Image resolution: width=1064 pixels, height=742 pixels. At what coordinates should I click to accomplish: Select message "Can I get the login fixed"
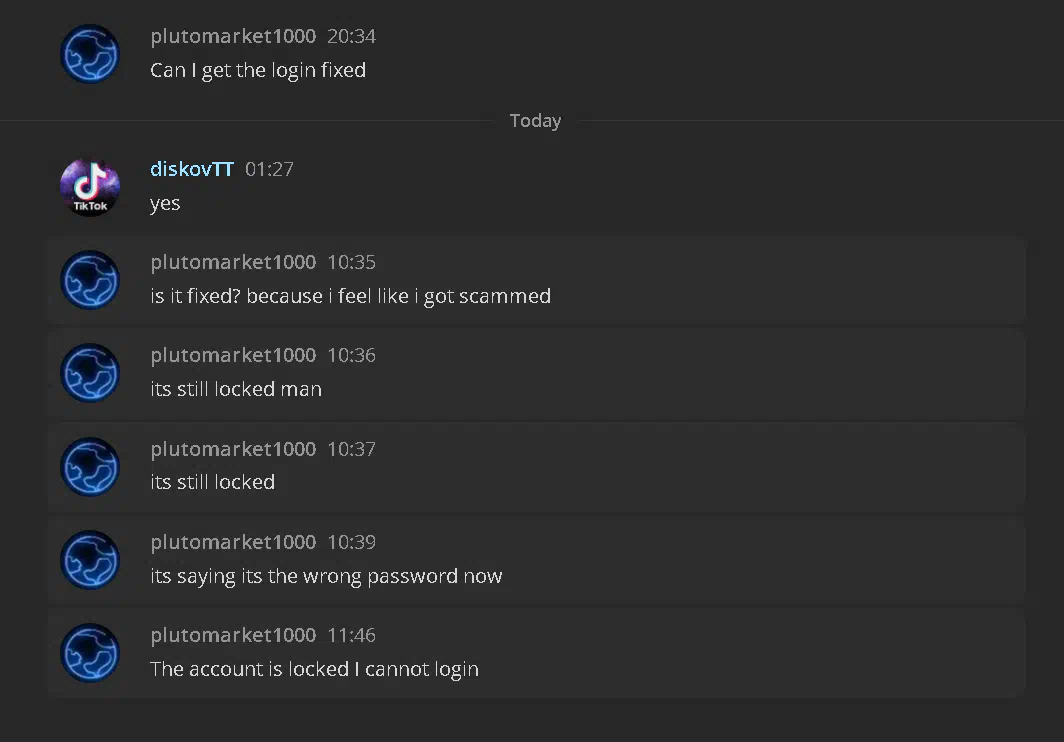click(x=258, y=70)
